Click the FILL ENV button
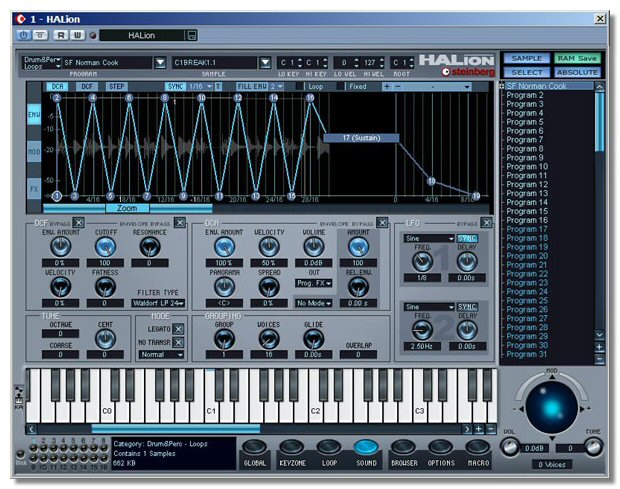This screenshot has width=620, height=489. pos(252,87)
